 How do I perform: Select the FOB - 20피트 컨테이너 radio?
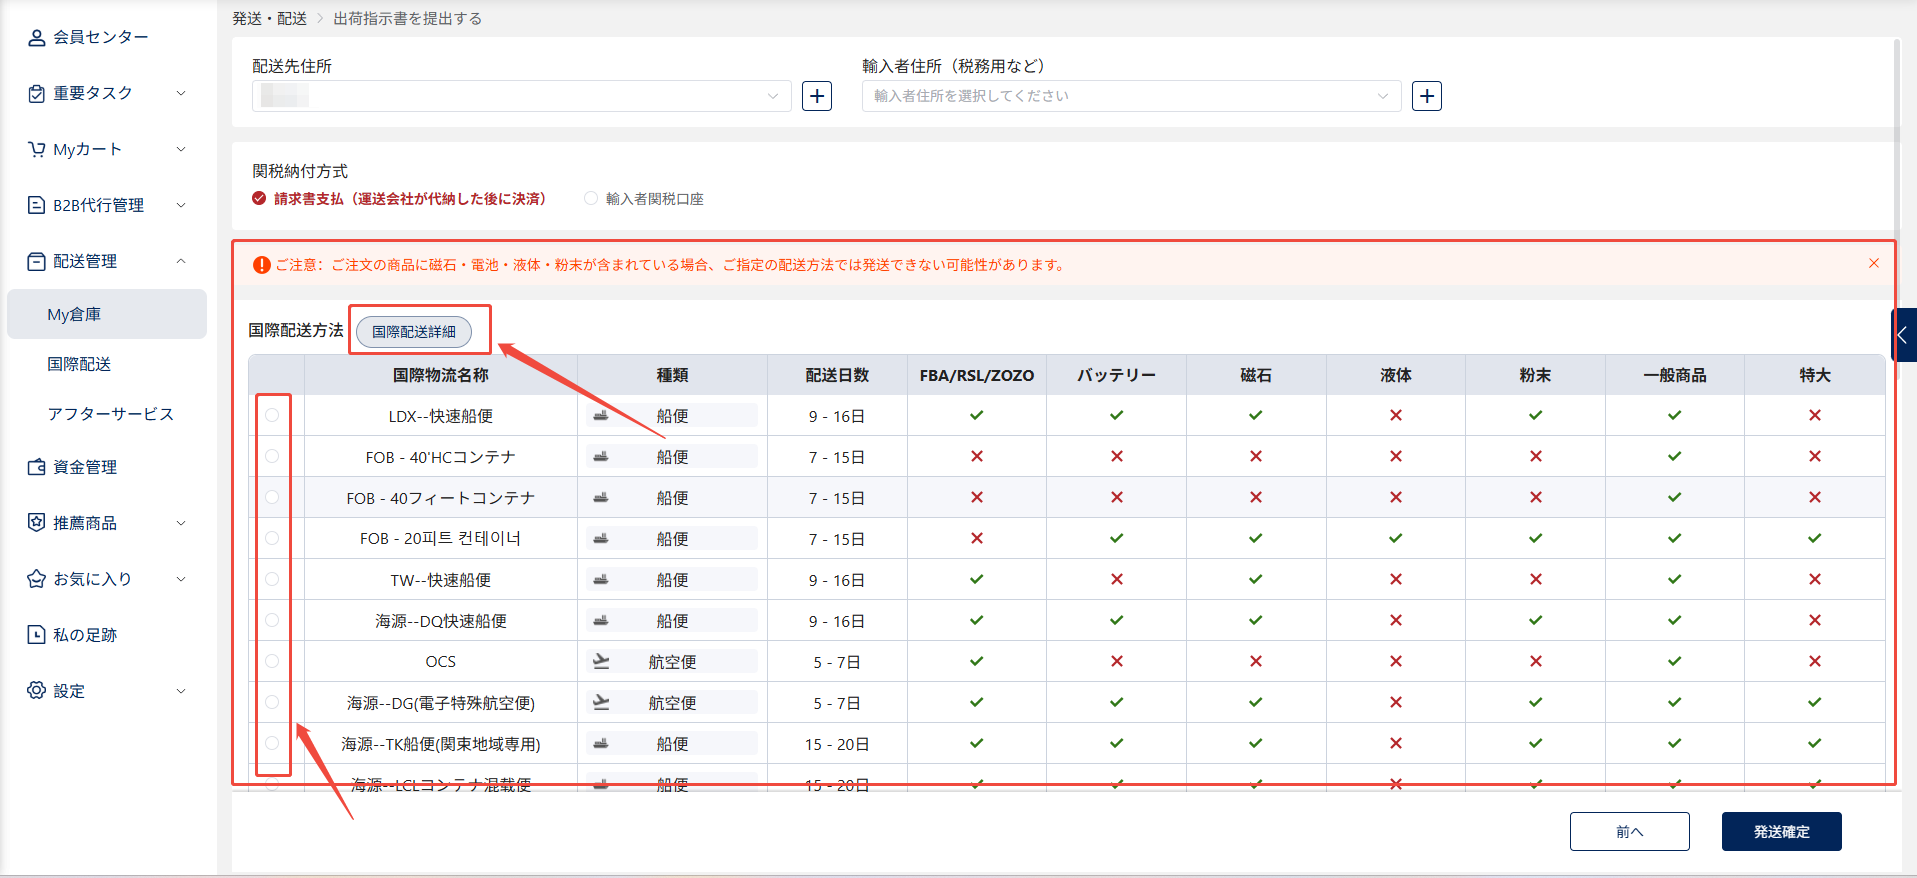coord(272,538)
